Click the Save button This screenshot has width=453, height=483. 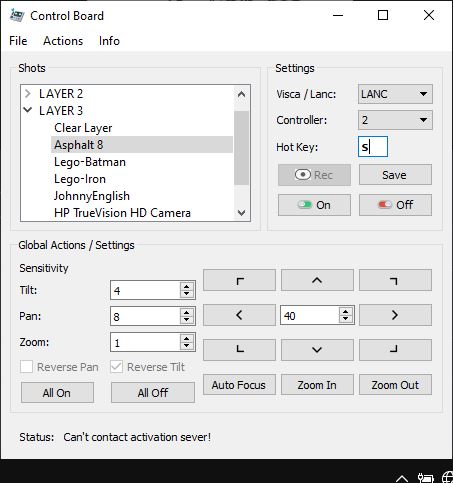pos(395,175)
